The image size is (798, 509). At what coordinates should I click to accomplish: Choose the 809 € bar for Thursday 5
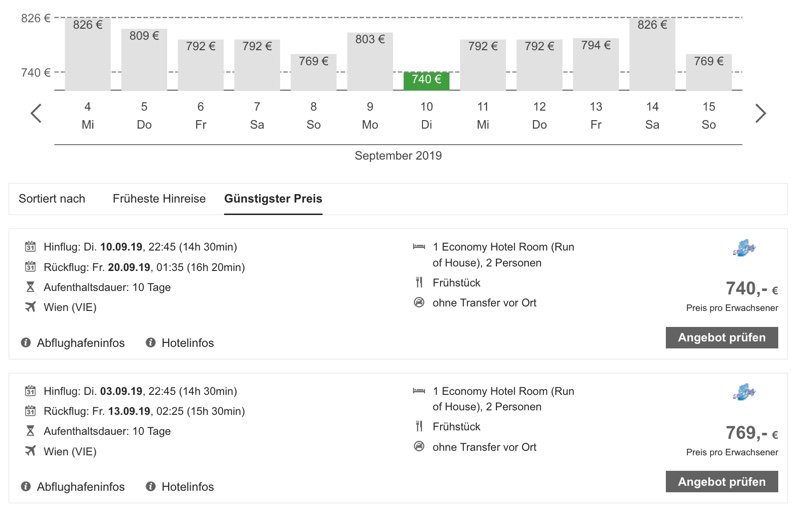coord(144,58)
